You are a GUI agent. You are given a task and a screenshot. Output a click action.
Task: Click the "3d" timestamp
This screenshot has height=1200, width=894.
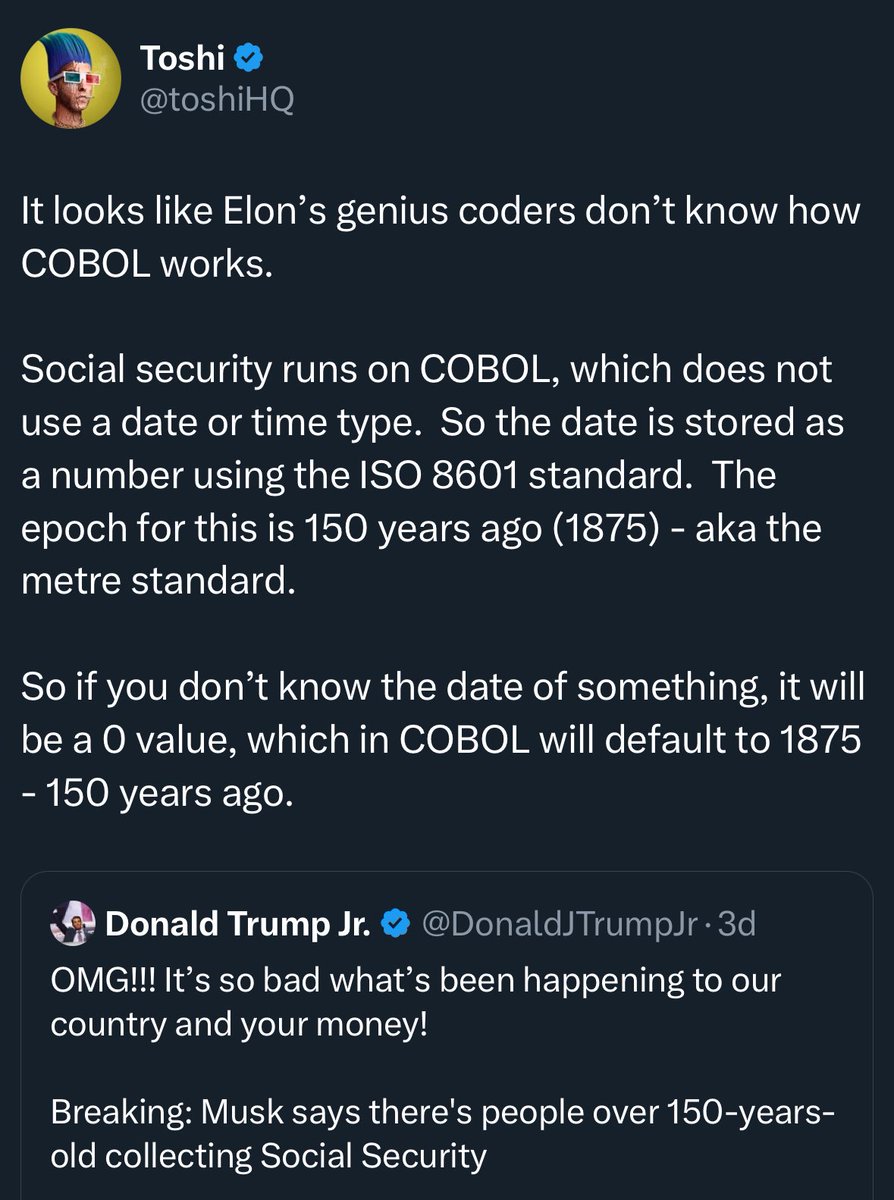tap(737, 924)
